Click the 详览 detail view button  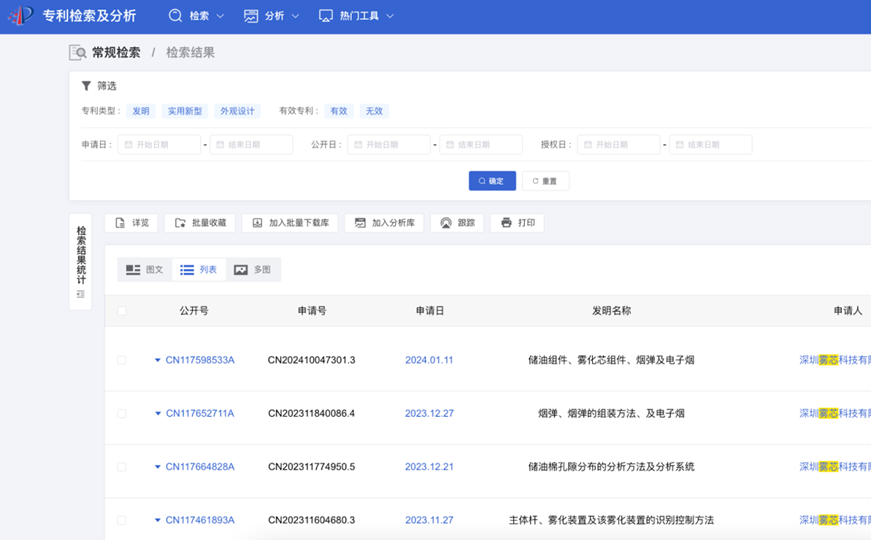(131, 223)
